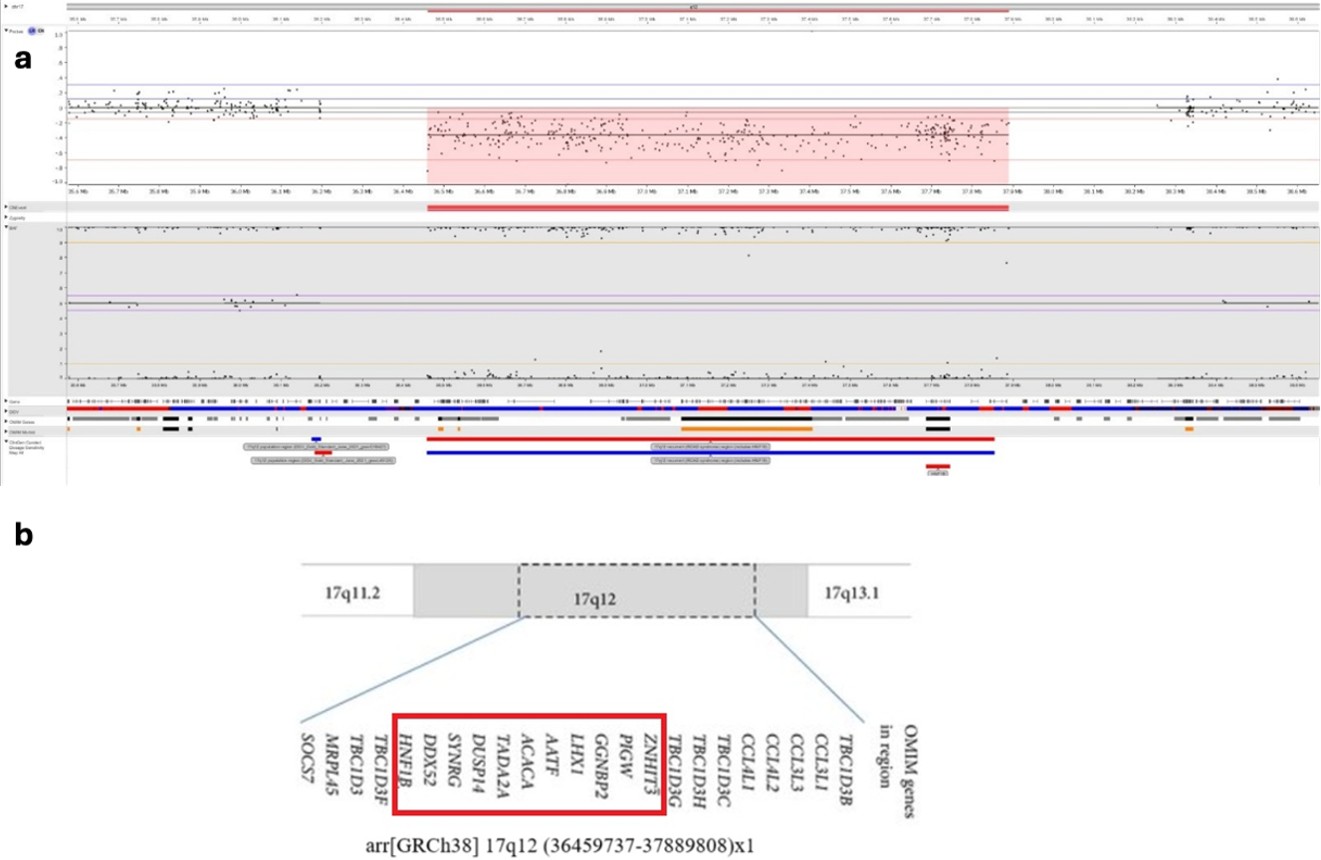The height and width of the screenshot is (860, 1321).
Task: Select the long black bar in OMIM Genes track
Action: point(746,419)
